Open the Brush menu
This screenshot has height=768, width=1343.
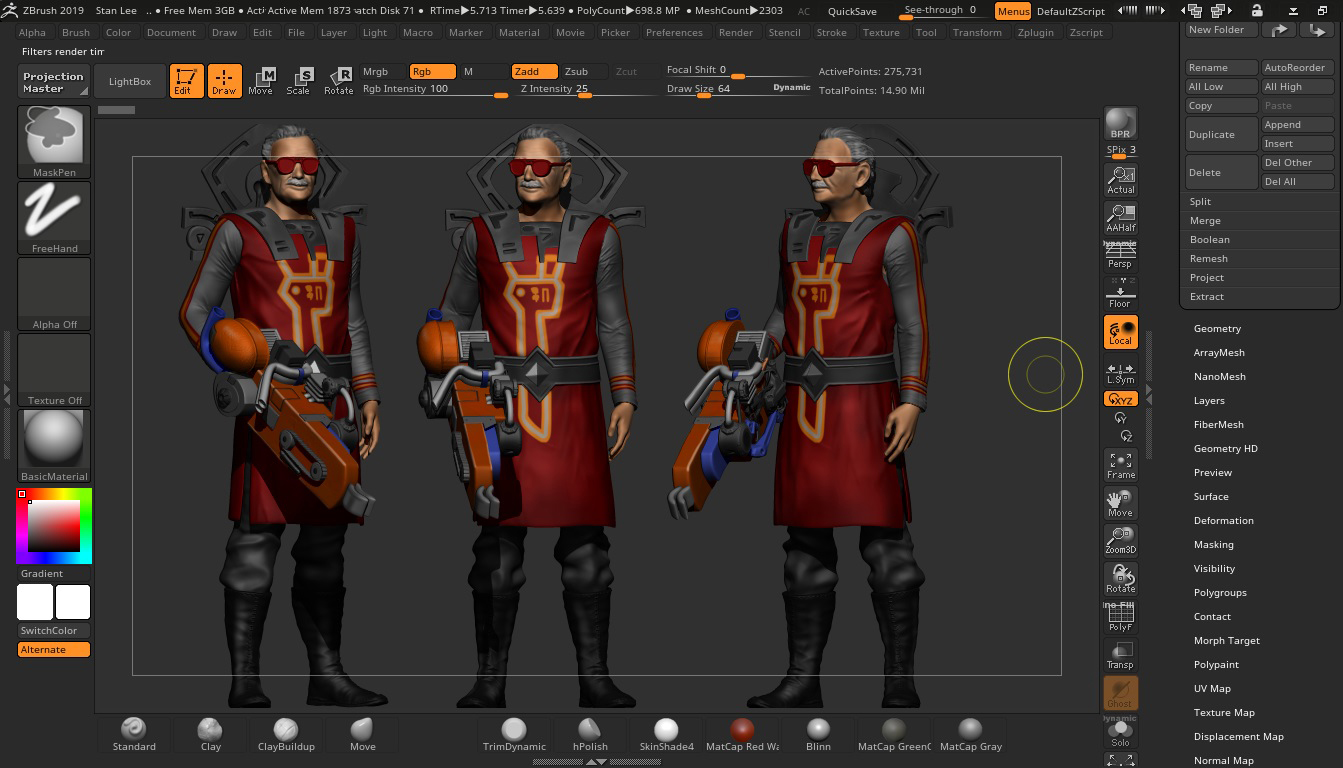(76, 32)
